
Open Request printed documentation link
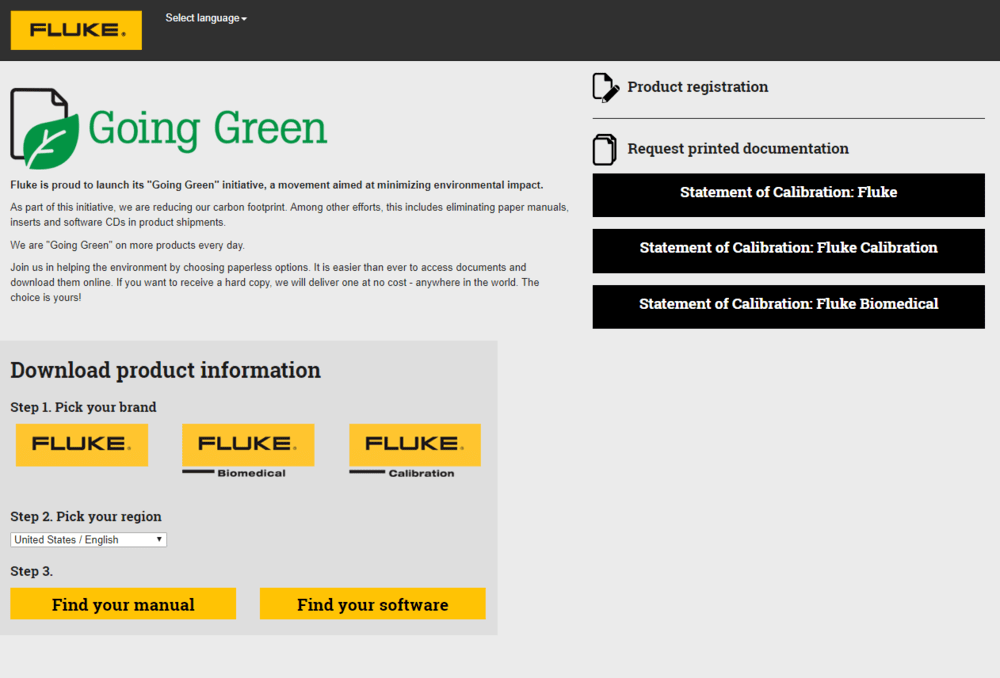tap(738, 149)
